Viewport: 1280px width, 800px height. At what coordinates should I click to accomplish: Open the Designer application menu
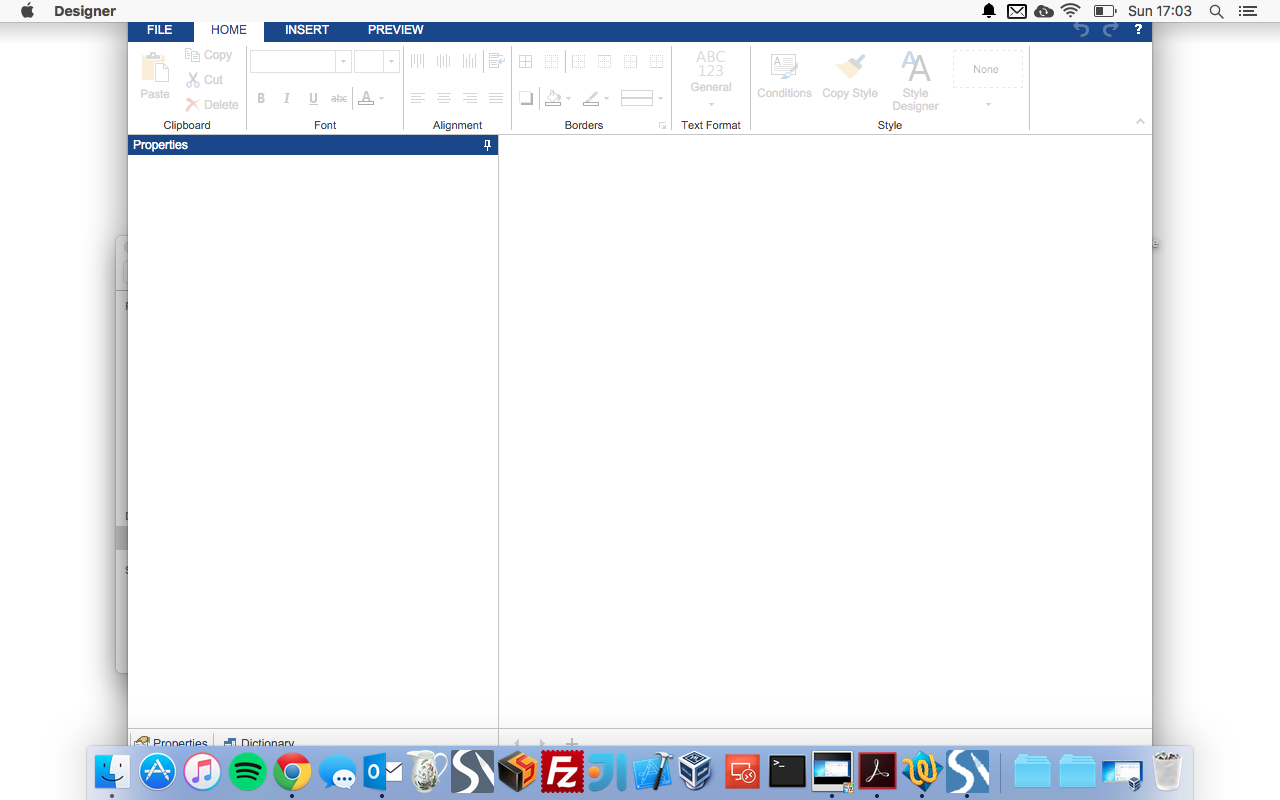click(85, 11)
